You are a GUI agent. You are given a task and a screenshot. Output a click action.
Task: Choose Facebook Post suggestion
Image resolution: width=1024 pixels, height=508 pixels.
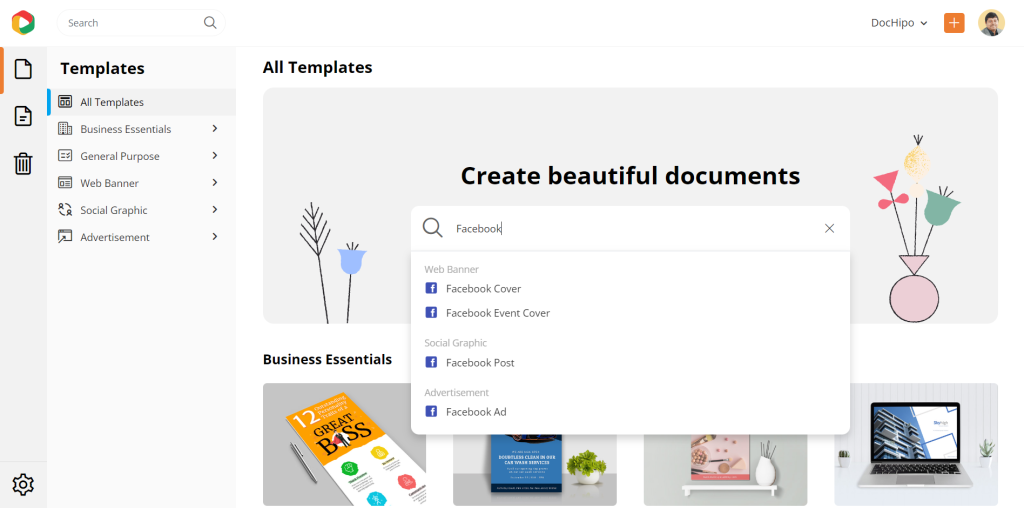pyautogui.click(x=480, y=362)
